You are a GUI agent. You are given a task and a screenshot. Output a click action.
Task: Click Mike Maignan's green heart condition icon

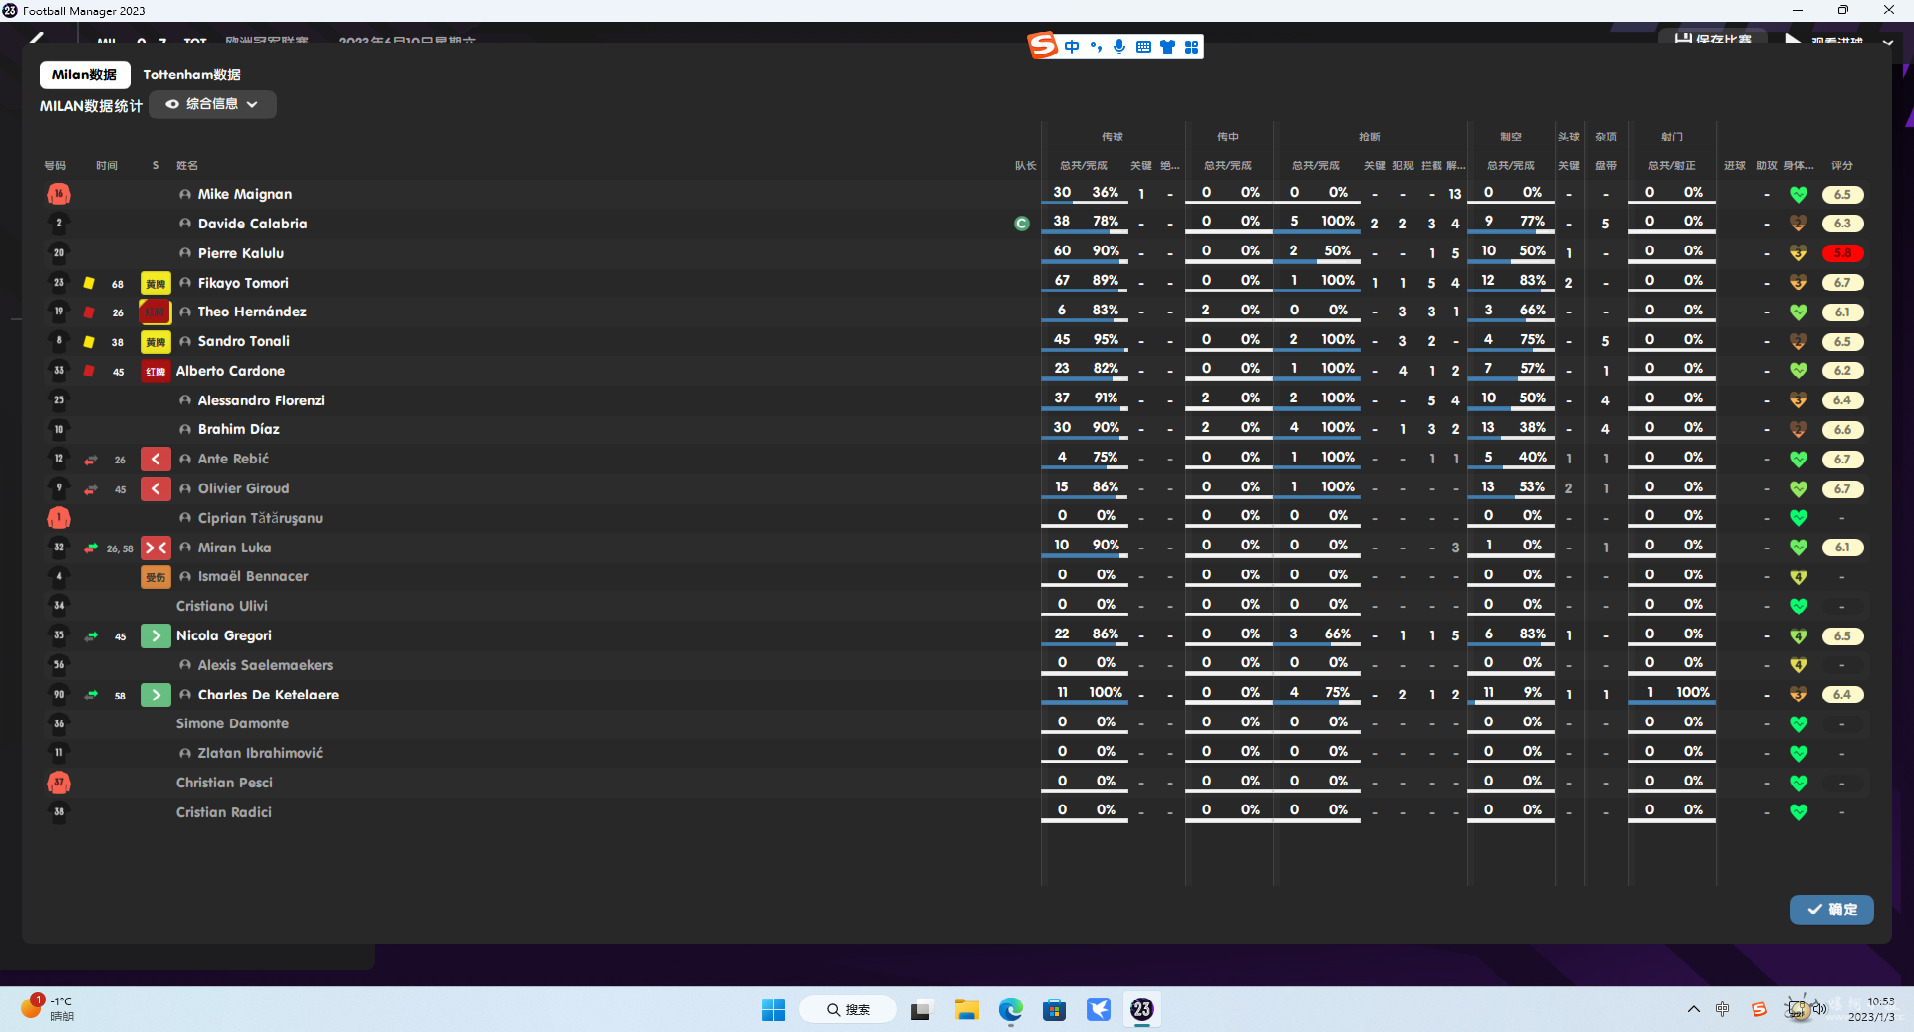[1798, 195]
